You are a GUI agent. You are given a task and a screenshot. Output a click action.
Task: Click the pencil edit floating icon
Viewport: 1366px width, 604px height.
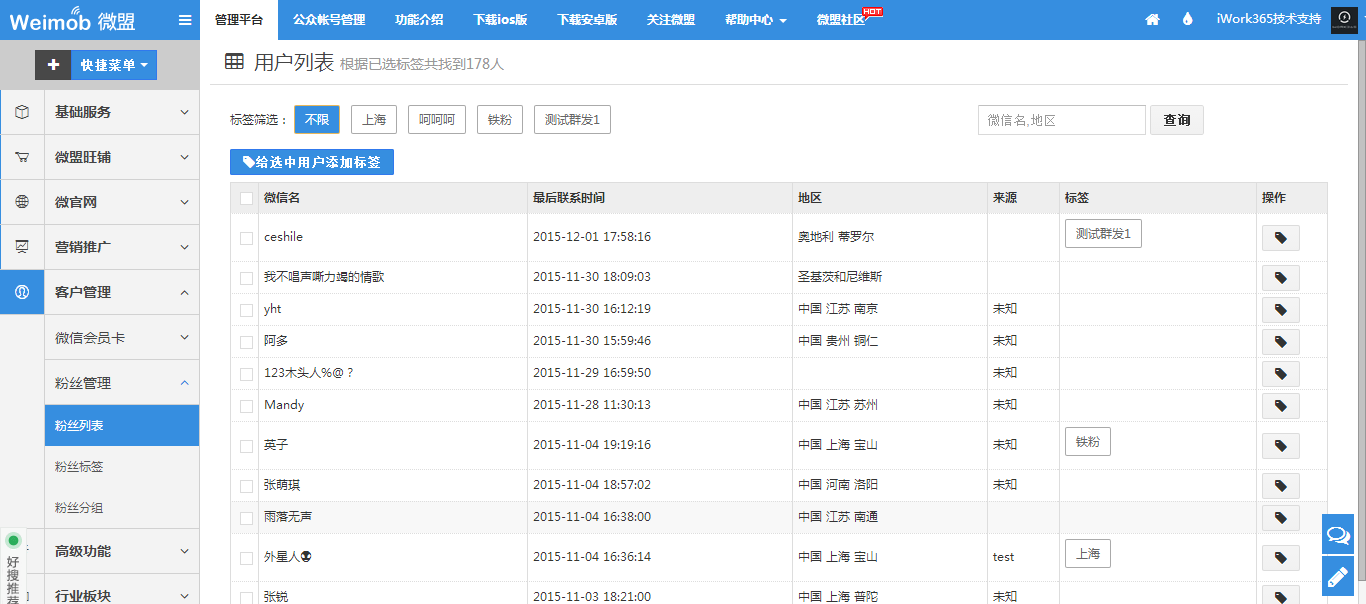1338,577
